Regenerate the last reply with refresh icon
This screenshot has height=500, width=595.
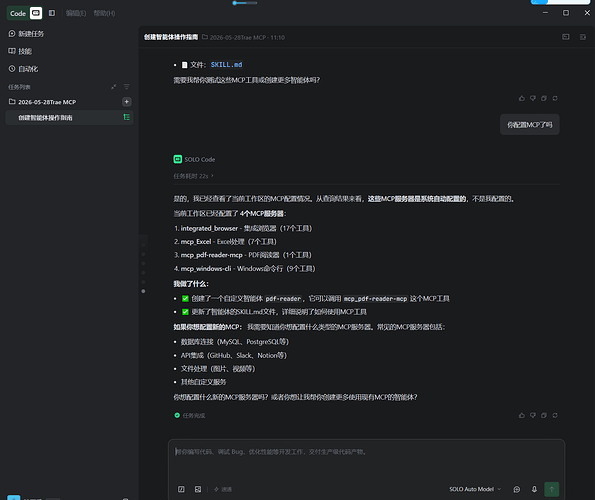(555, 415)
